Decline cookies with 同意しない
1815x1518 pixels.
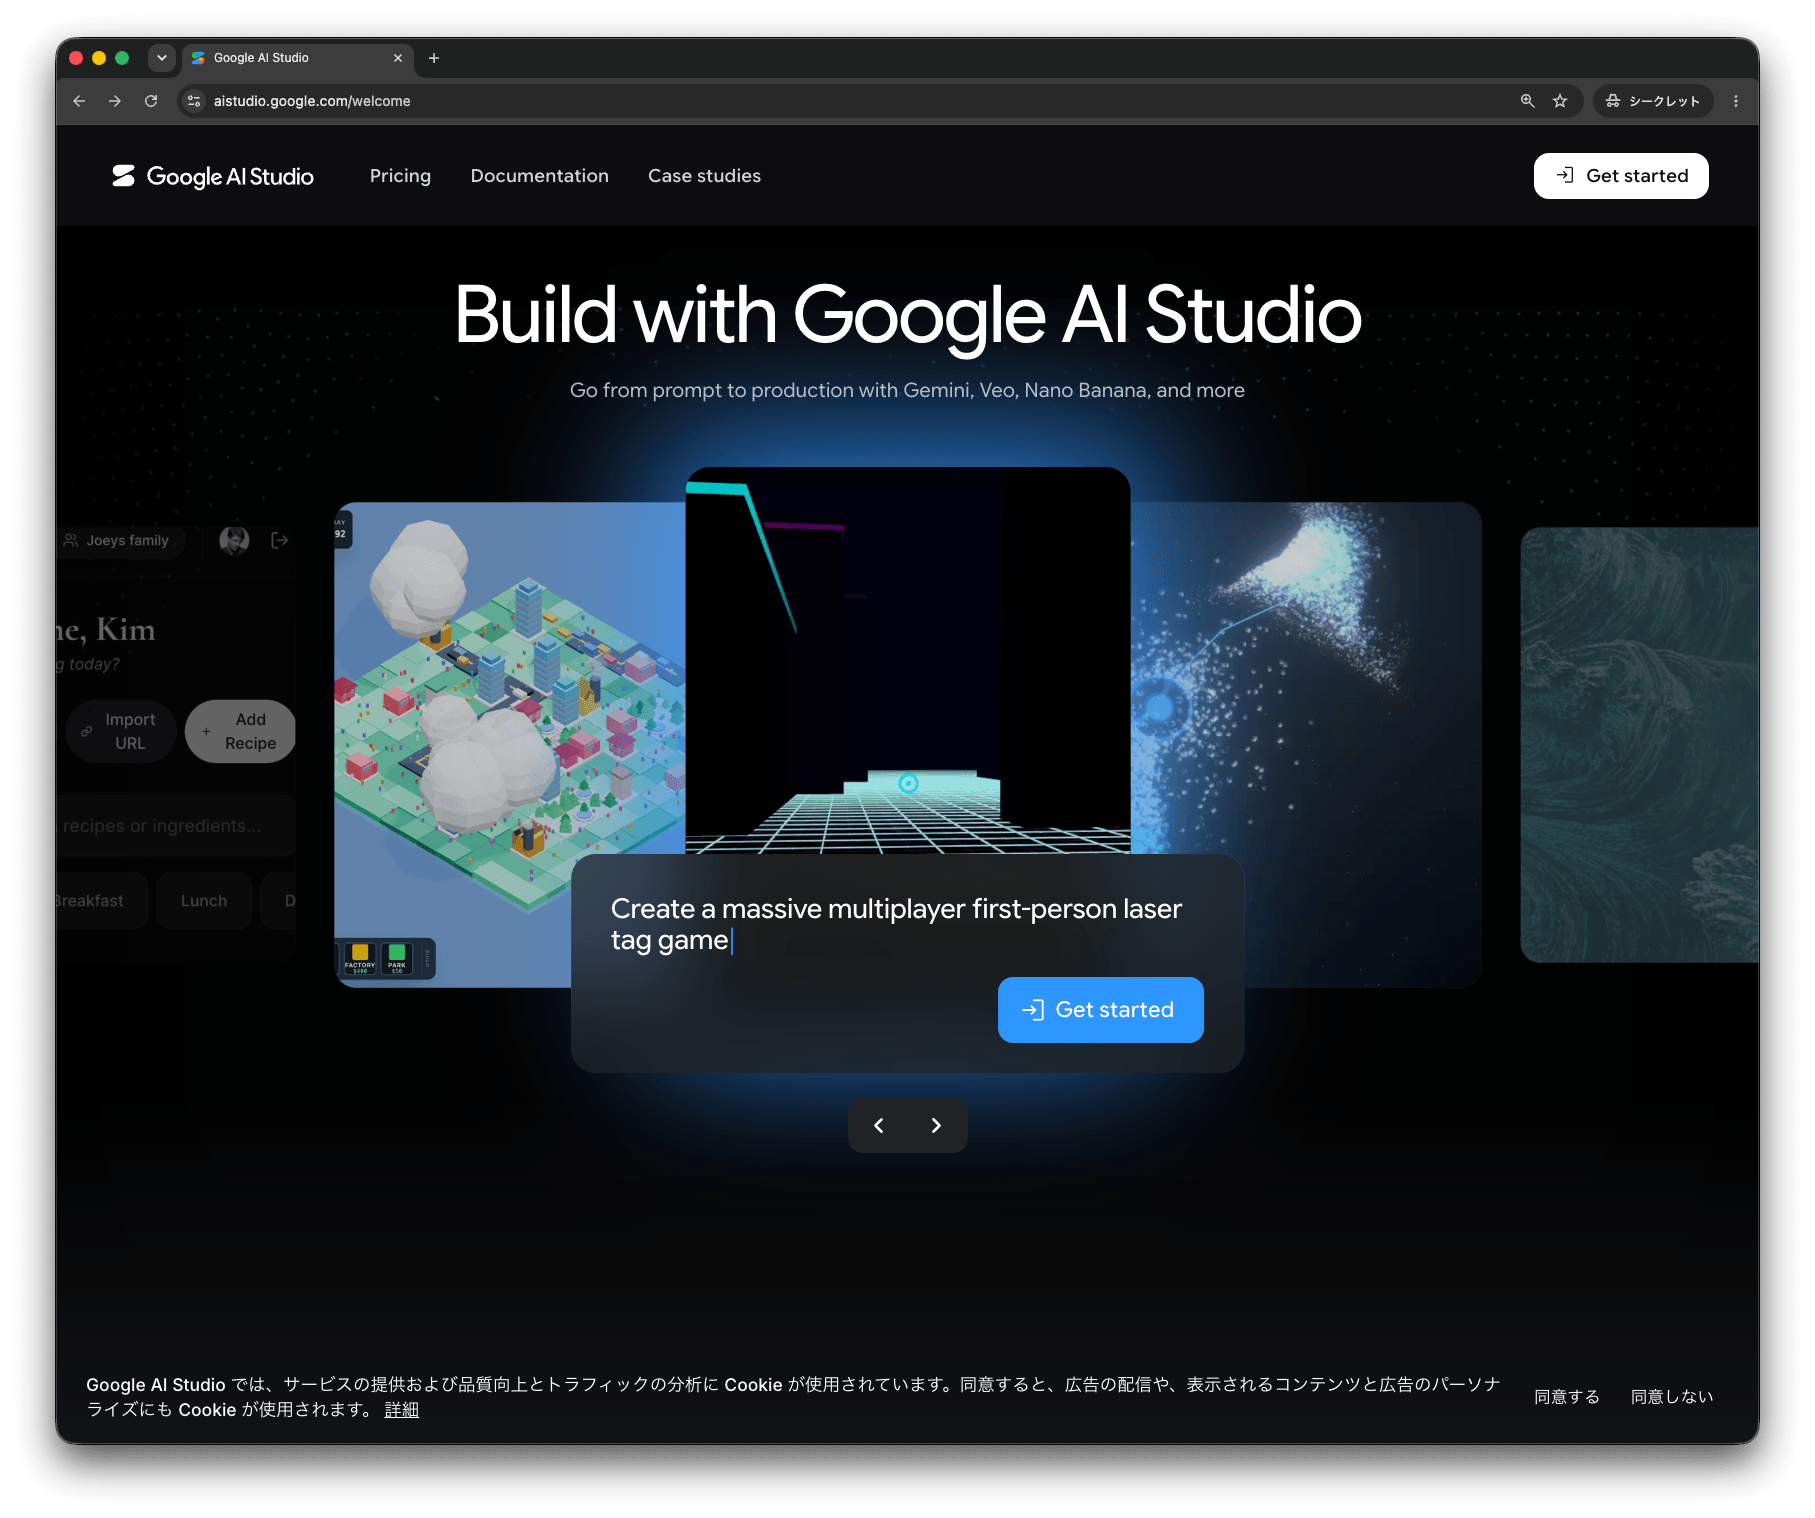[1672, 1397]
